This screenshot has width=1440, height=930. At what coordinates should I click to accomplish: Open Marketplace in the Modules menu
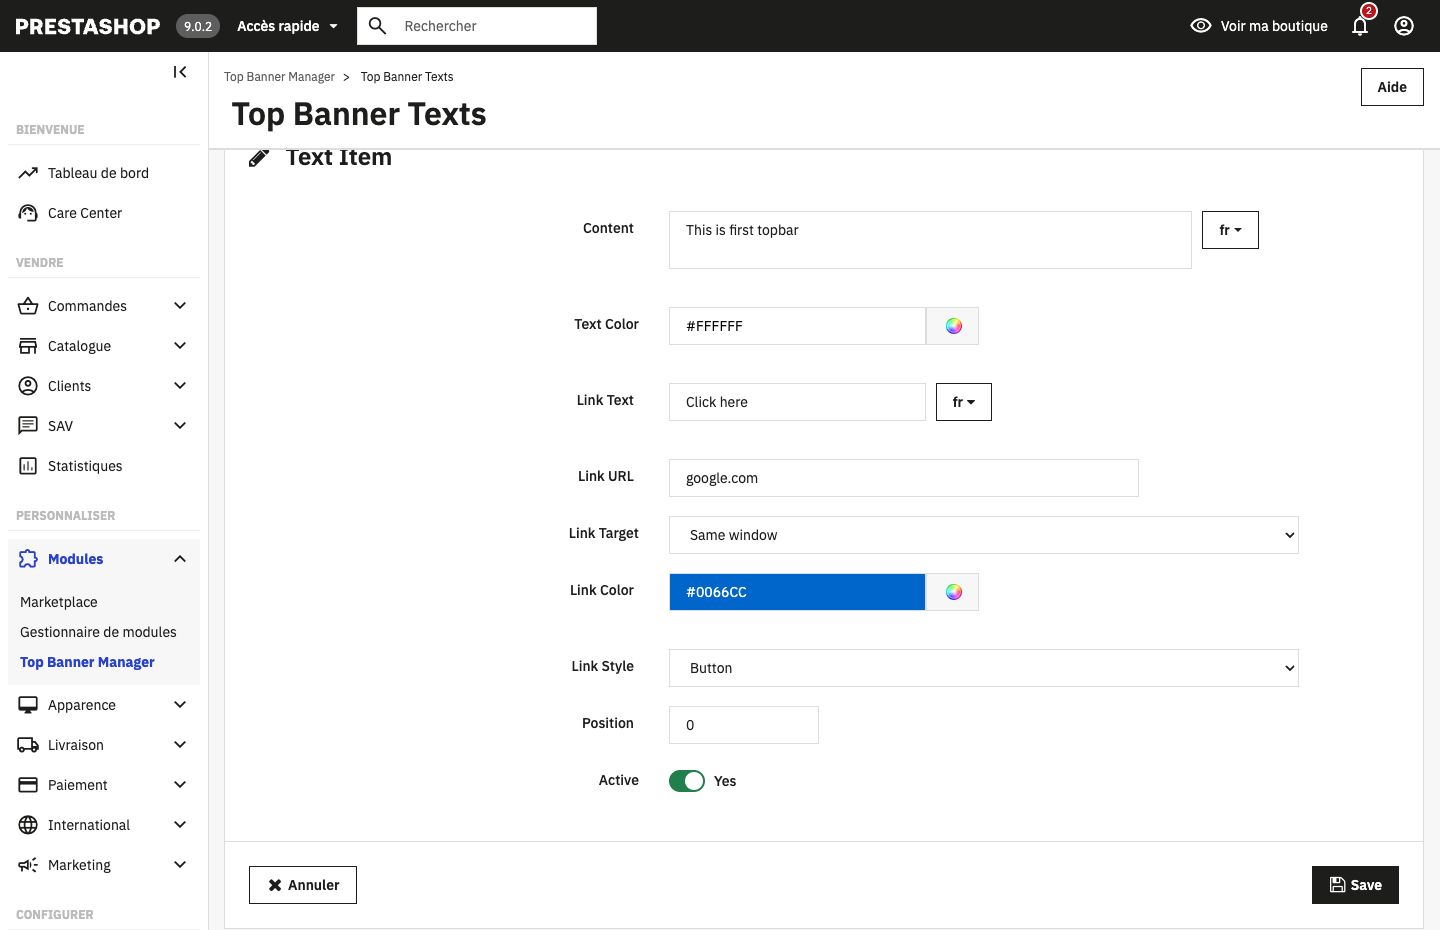coord(59,602)
